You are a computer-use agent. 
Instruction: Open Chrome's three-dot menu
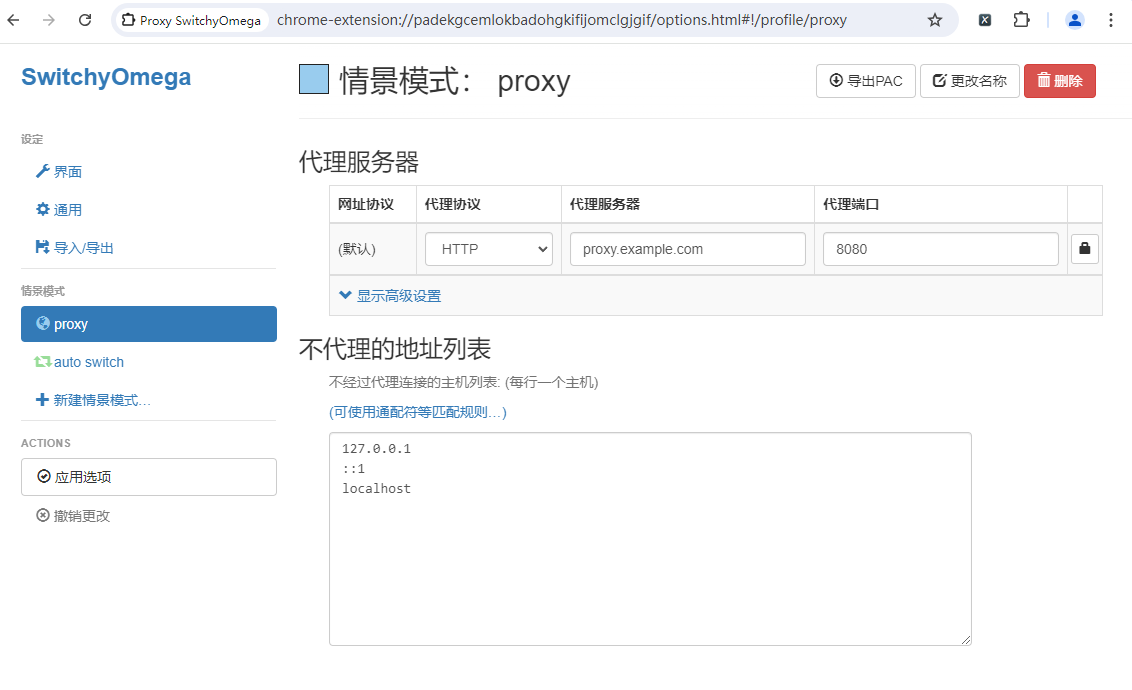(x=1111, y=18)
